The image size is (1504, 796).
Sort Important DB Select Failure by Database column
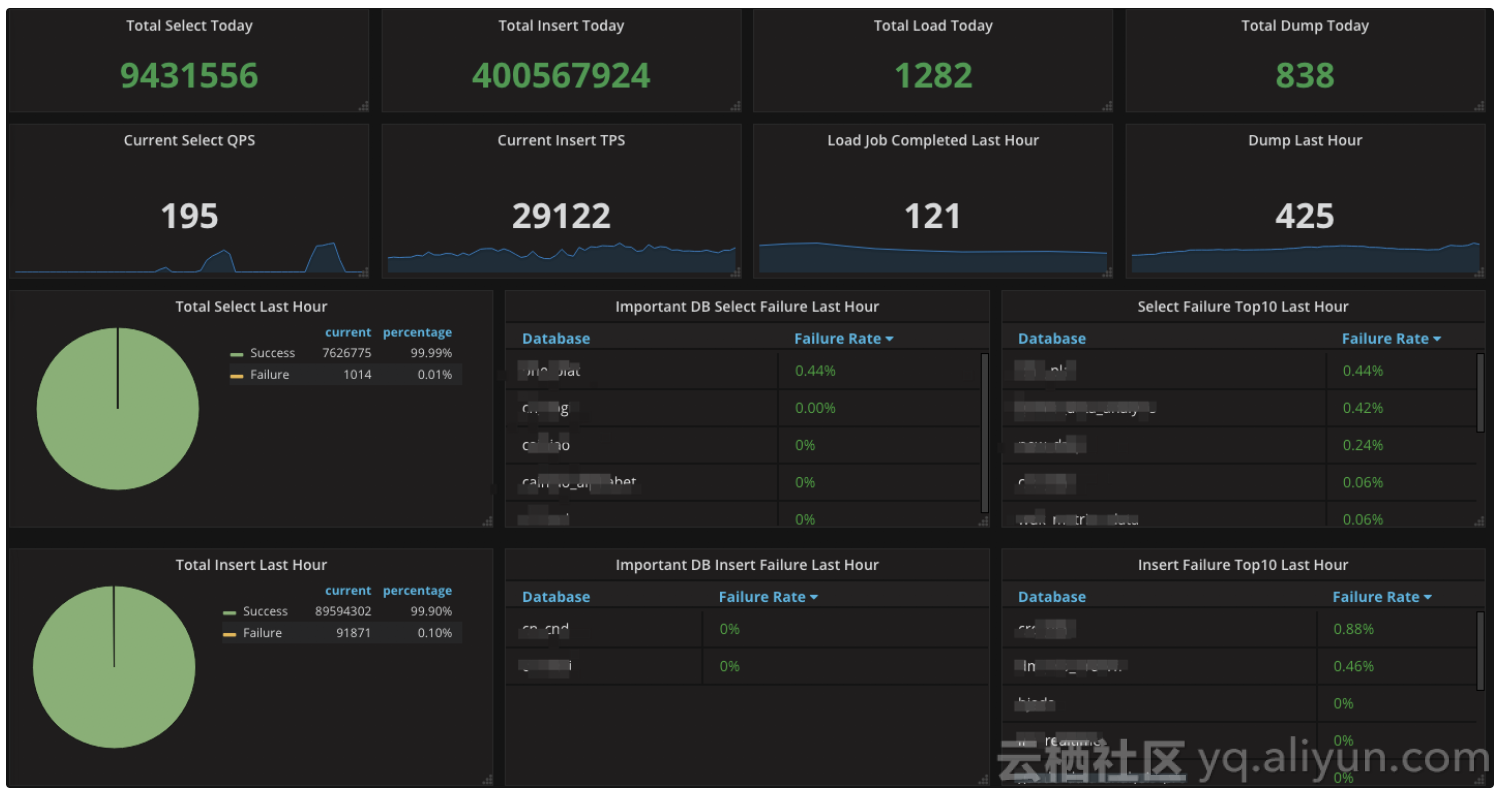556,339
